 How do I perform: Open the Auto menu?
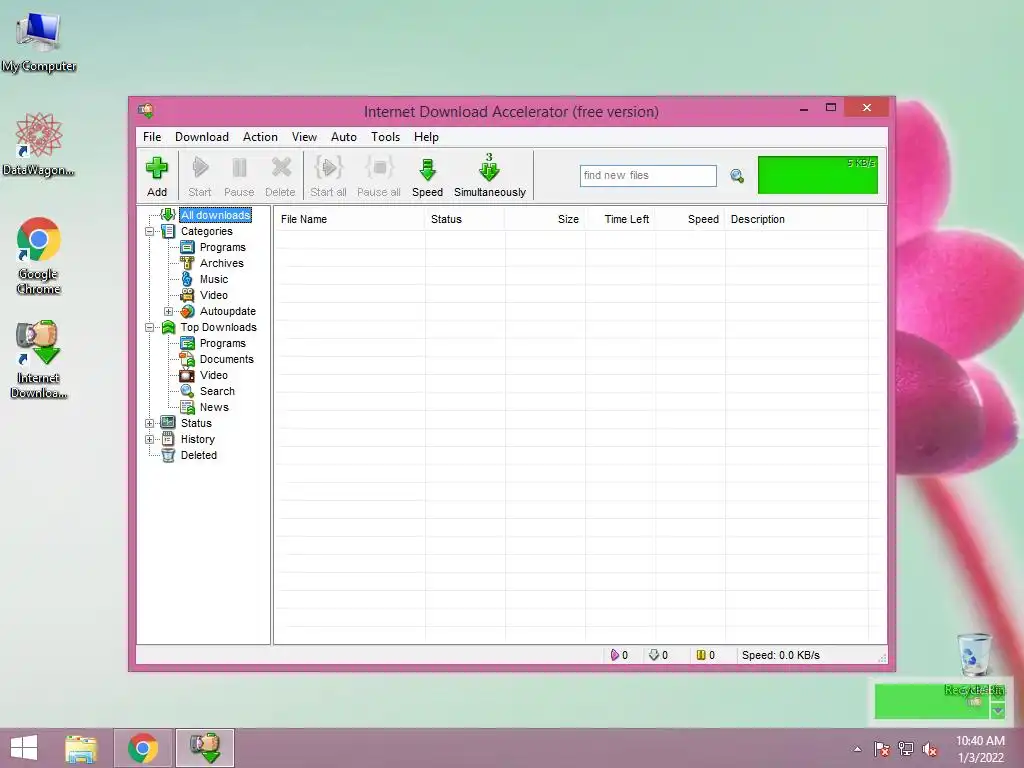(344, 137)
